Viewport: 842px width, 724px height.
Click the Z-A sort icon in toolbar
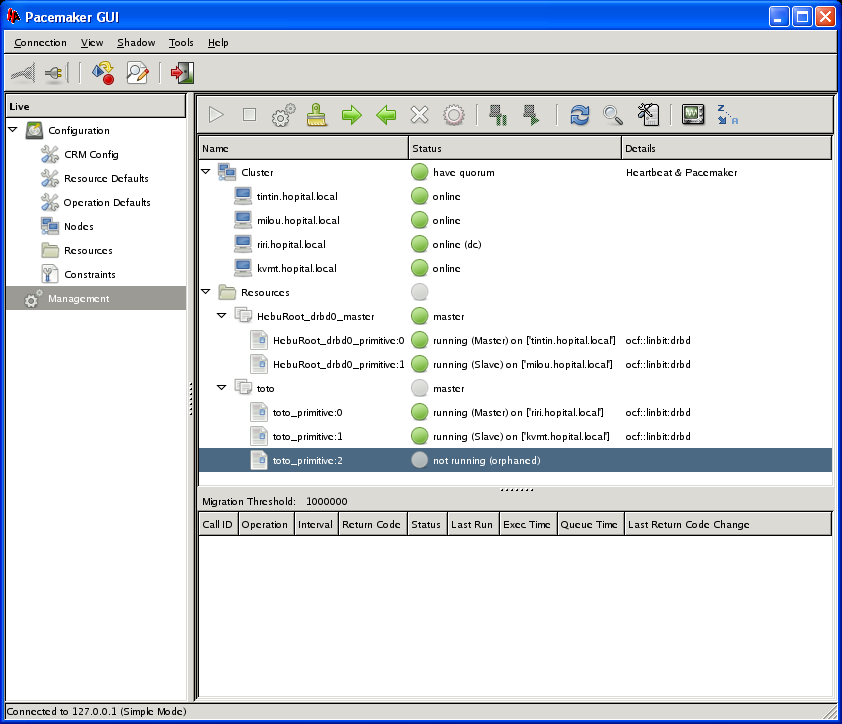tap(727, 115)
